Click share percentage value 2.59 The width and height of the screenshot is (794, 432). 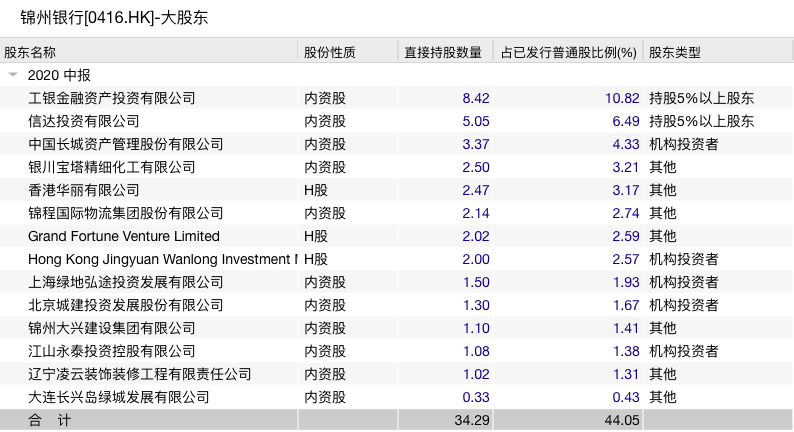pyautogui.click(x=626, y=236)
